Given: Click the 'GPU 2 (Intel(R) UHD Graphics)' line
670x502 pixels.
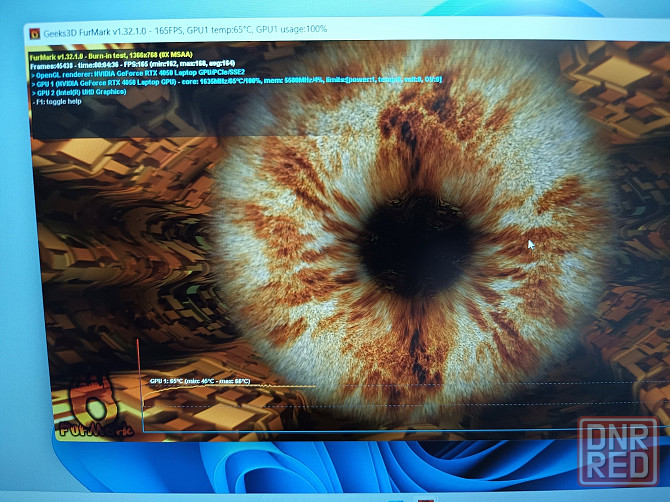Looking at the screenshot, I should pos(79,92).
